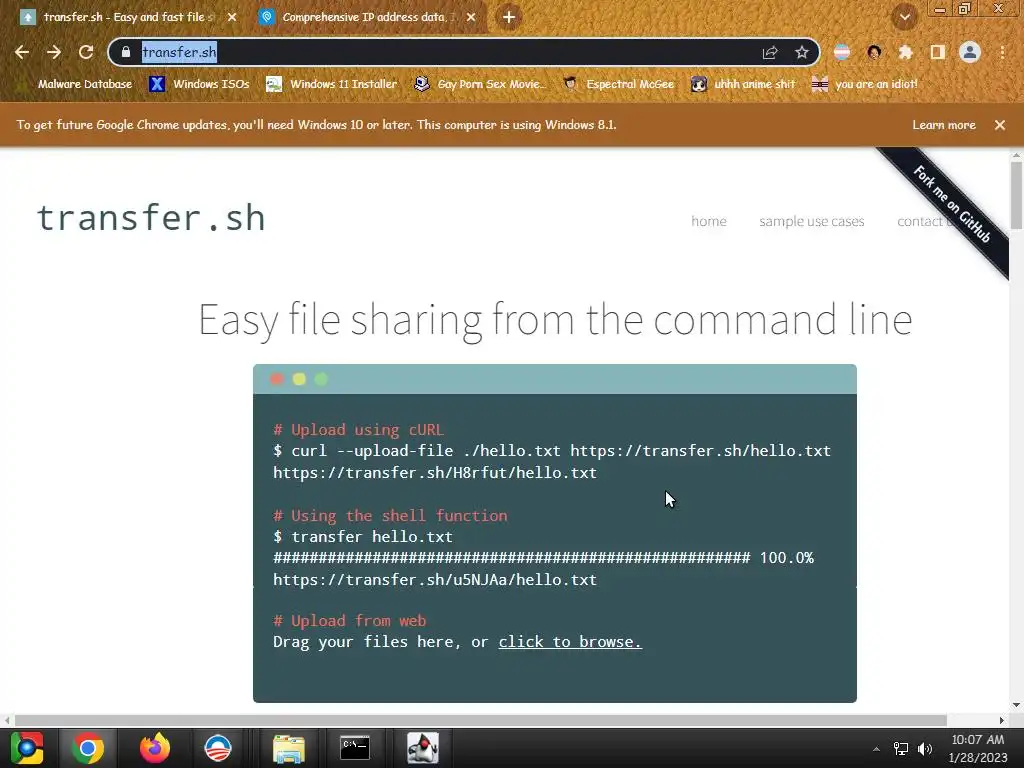
Task: Show hidden system tray icons
Action: 876,749
